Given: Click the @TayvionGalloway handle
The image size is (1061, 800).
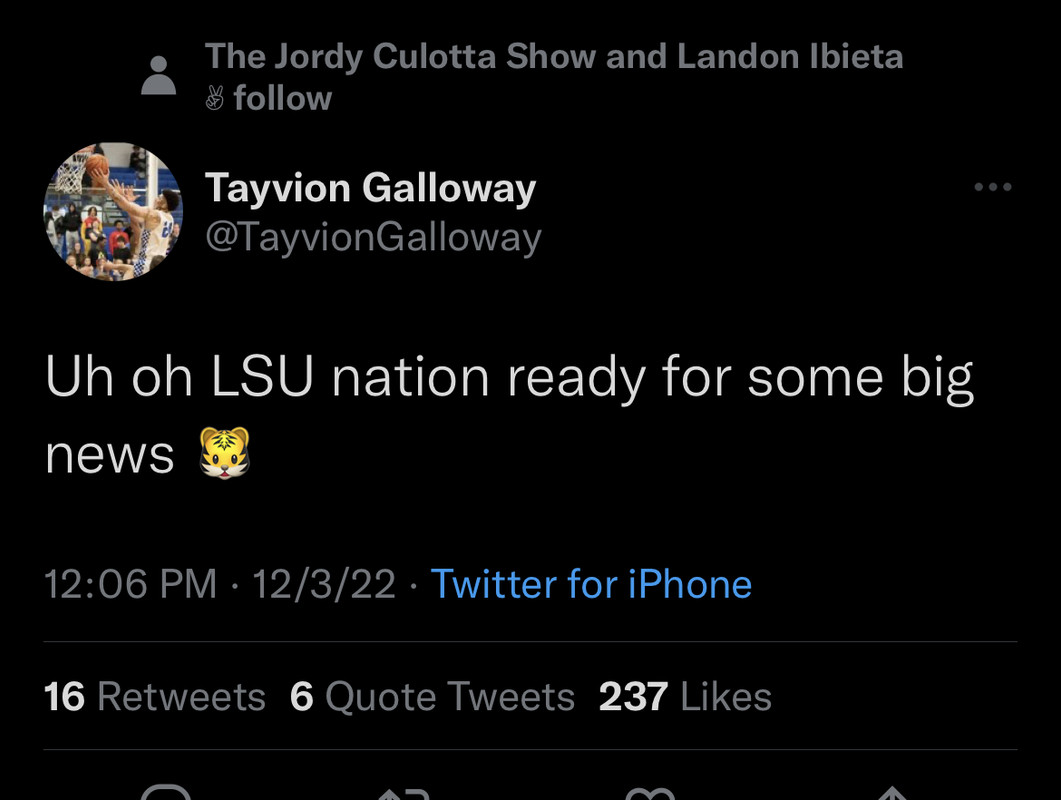Looking at the screenshot, I should click(x=374, y=237).
